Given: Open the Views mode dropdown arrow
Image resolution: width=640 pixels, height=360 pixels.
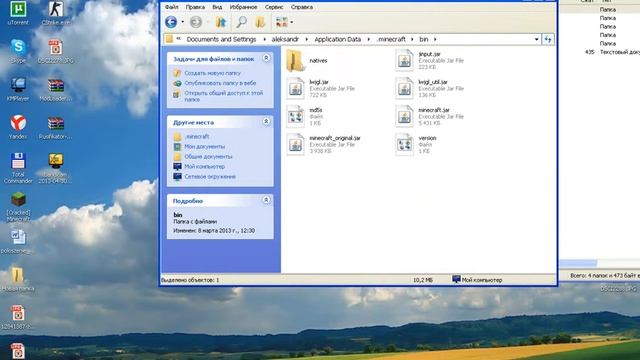Looking at the screenshot, I should [291, 22].
